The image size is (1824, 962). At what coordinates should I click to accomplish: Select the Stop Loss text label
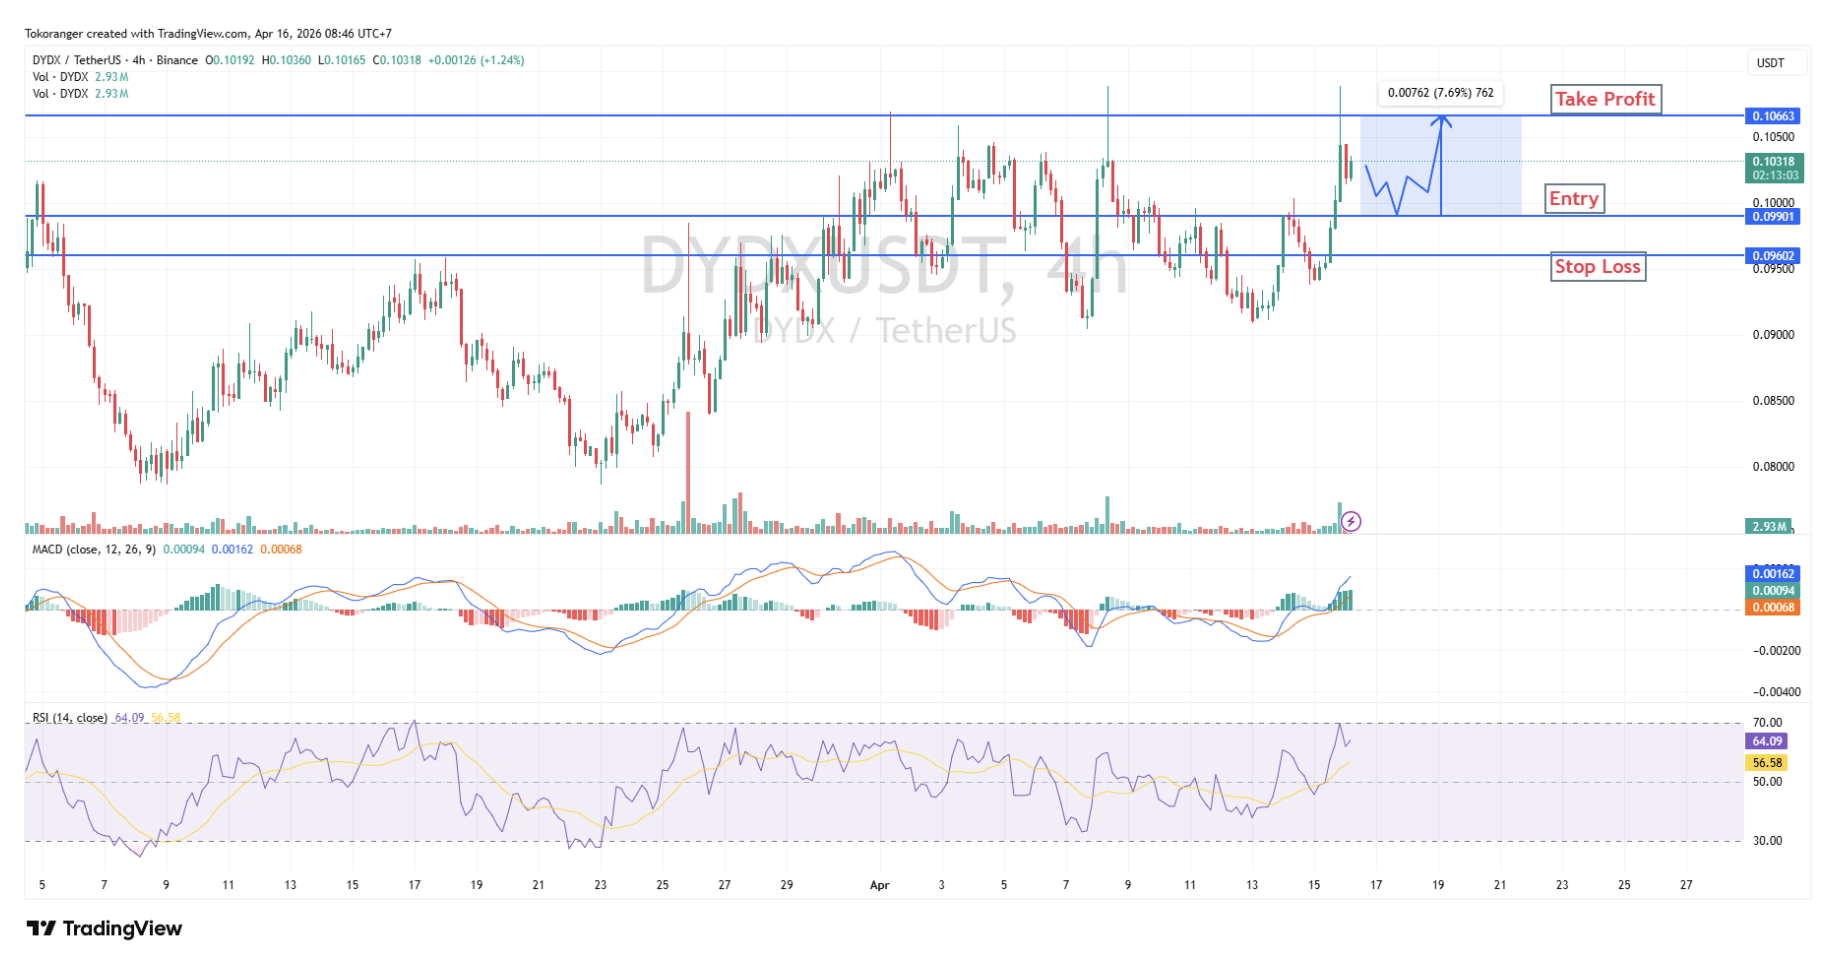point(1597,267)
